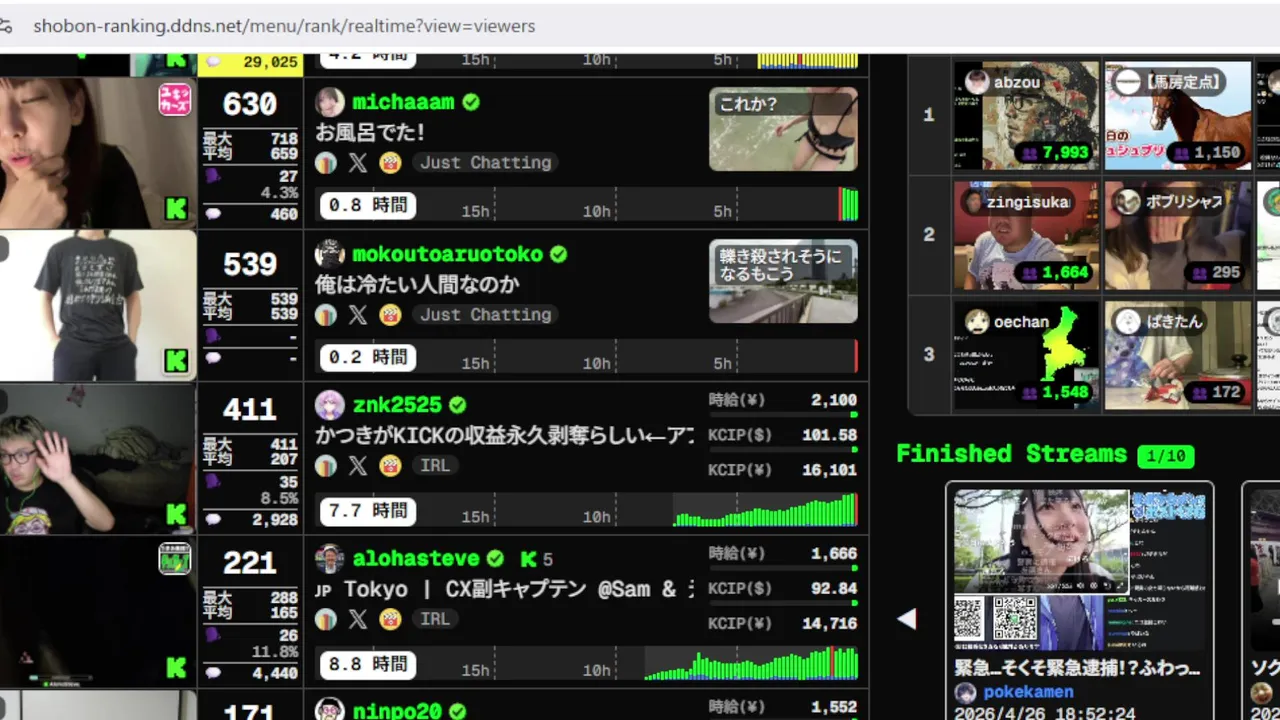Open ボブリシャス rank tile with 295 viewers
Viewport: 1280px width, 720px height.
point(1177,235)
